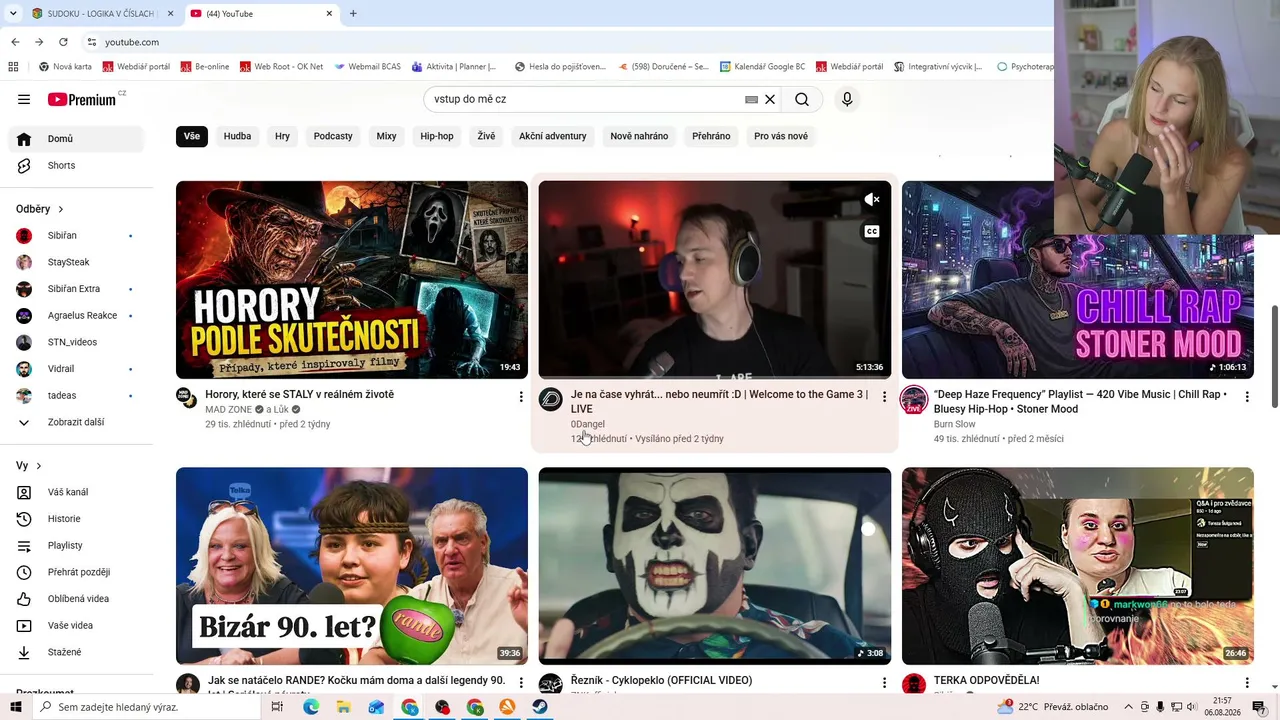Open Chrome apps grid in bookmarks bar
Viewport: 1280px width, 720px height.
point(13,67)
